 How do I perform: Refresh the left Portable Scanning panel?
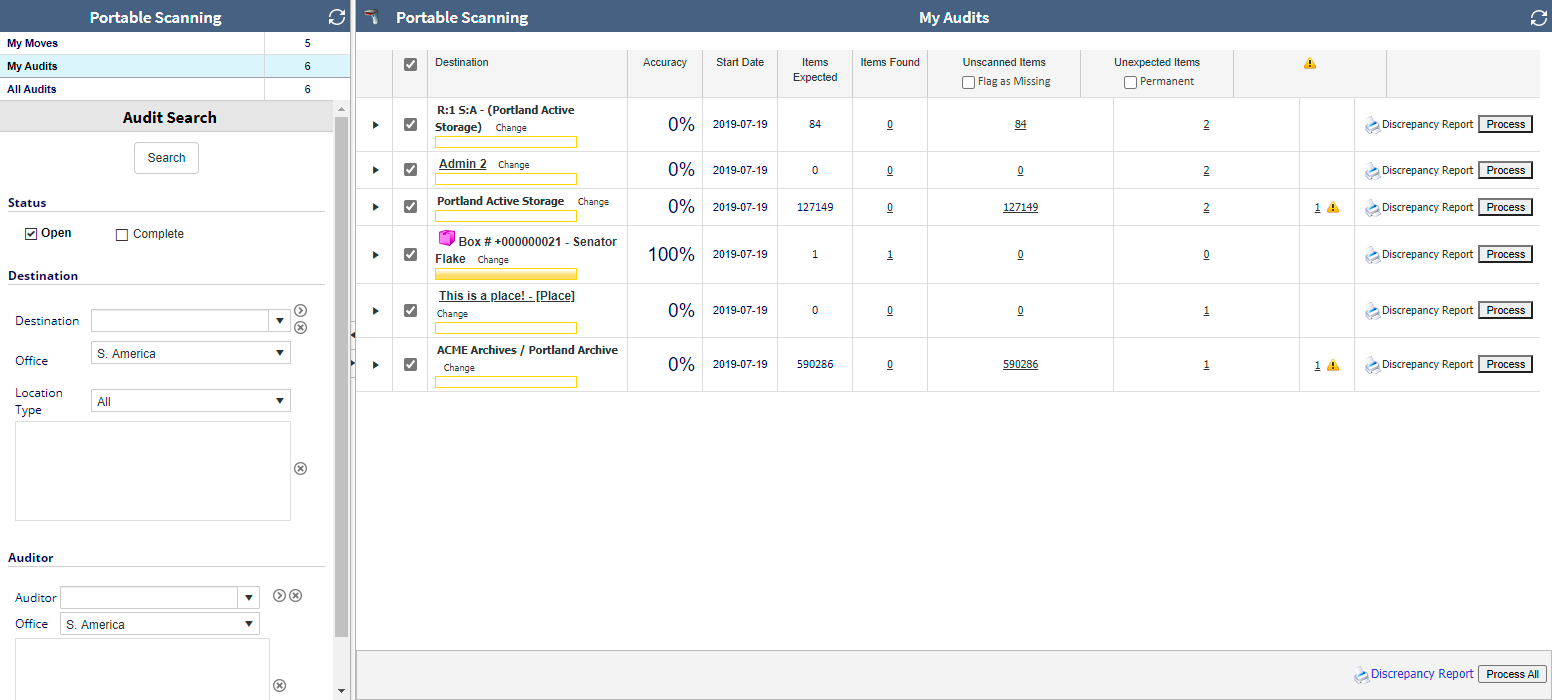[x=337, y=17]
